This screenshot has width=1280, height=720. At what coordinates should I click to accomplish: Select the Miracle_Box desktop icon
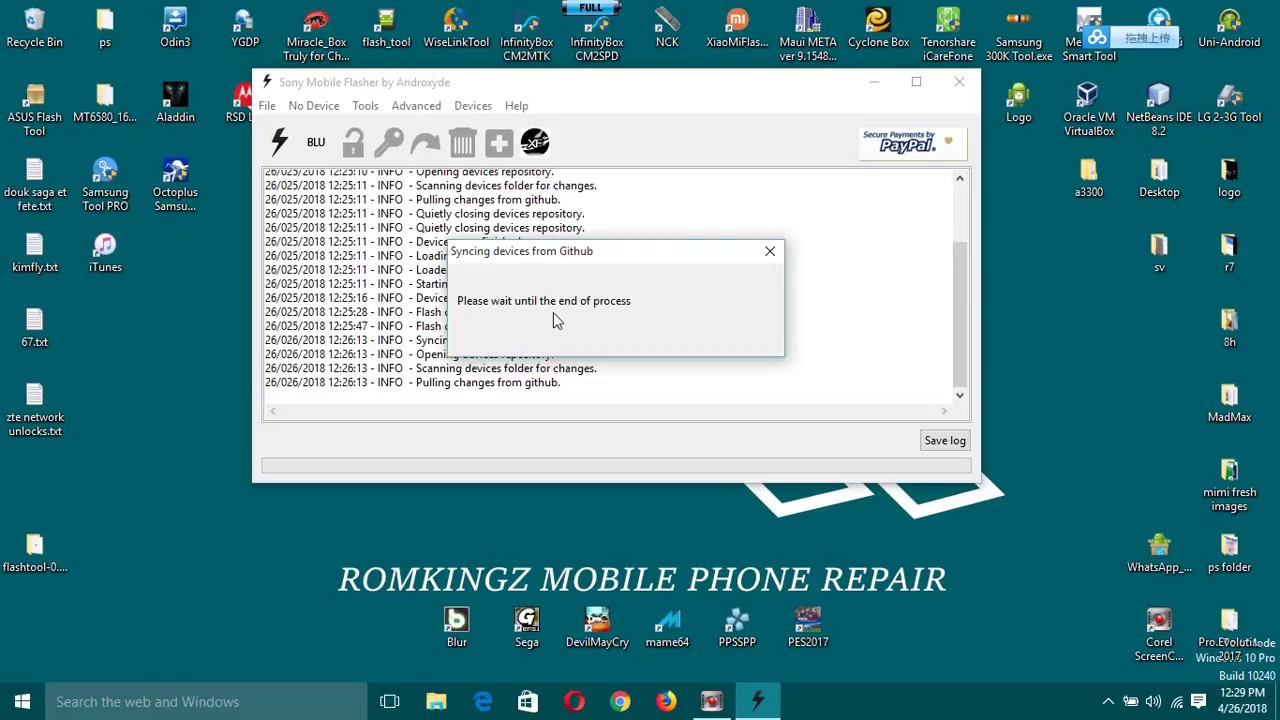(316, 35)
